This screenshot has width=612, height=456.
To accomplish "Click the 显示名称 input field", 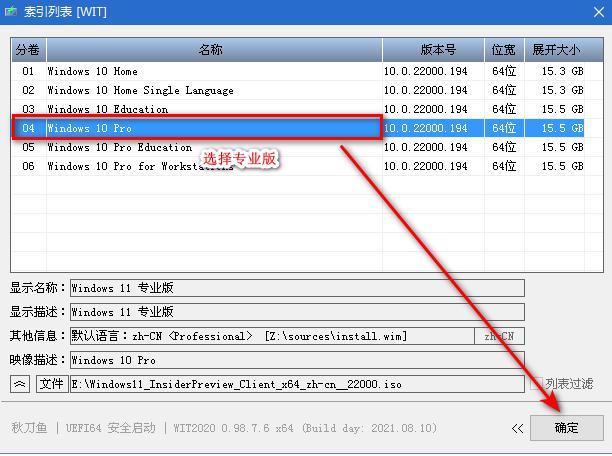I will point(297,288).
